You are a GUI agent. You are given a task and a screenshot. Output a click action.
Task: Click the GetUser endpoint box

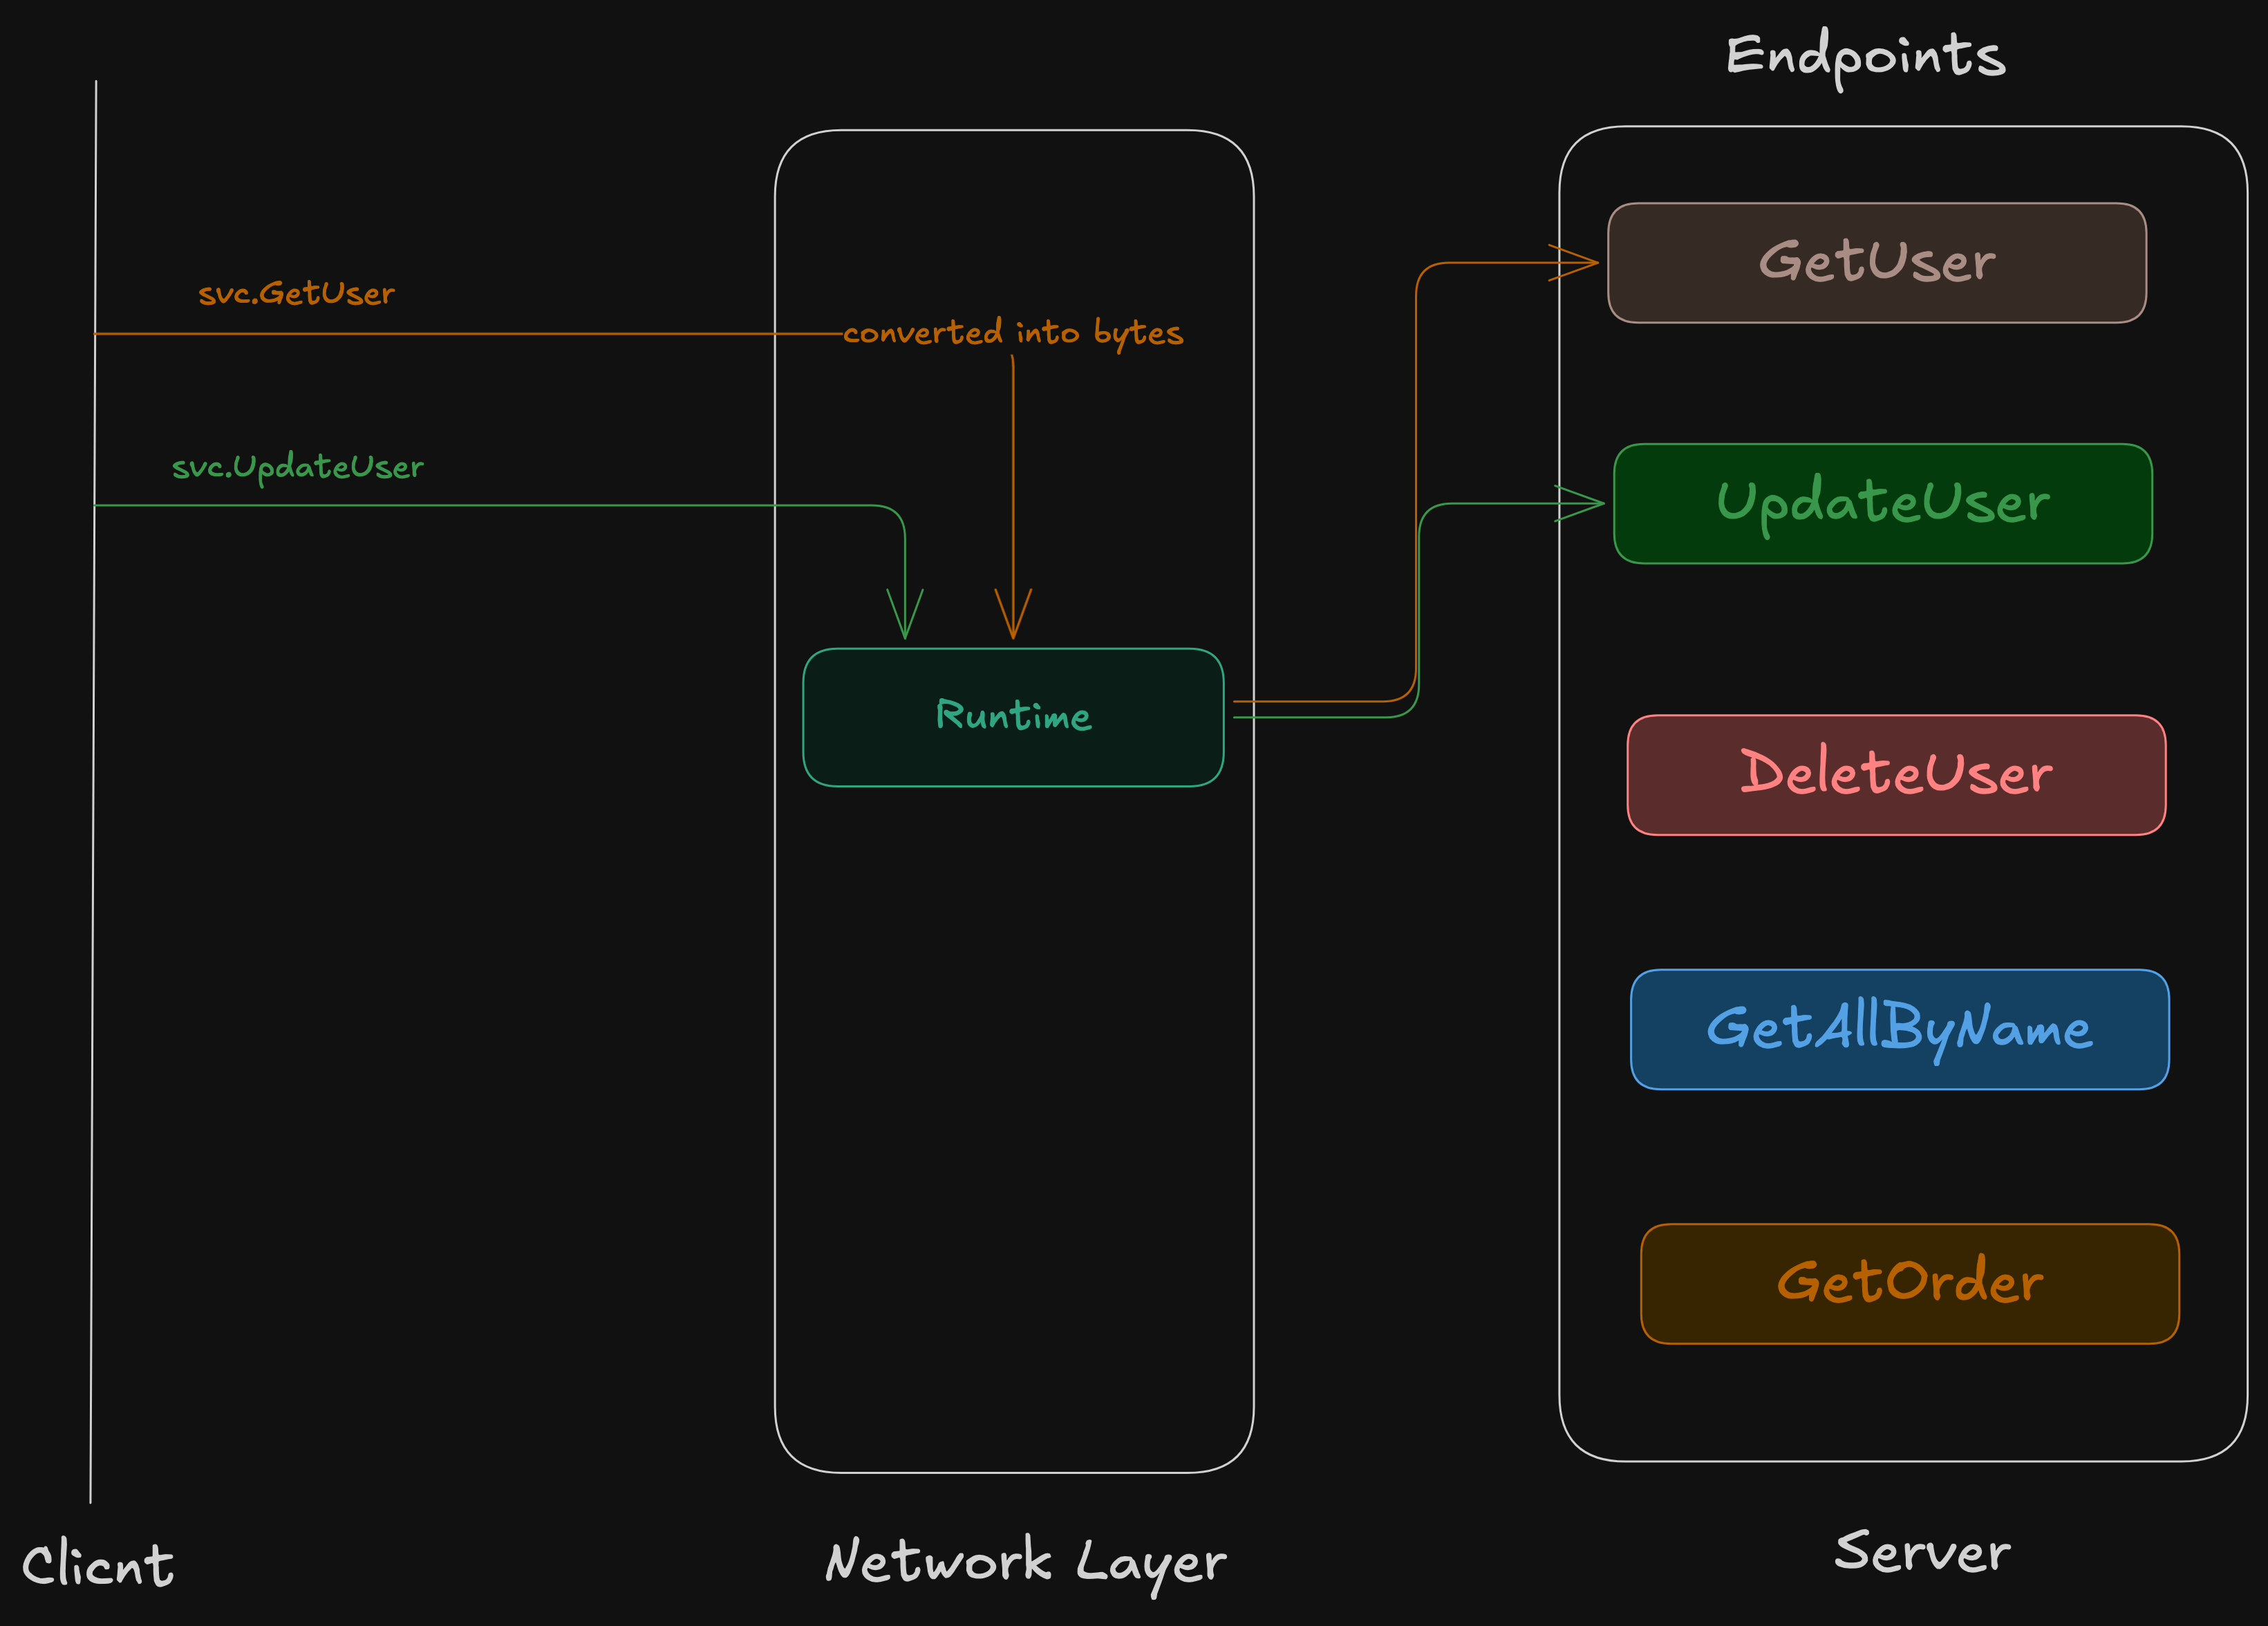click(x=1876, y=263)
